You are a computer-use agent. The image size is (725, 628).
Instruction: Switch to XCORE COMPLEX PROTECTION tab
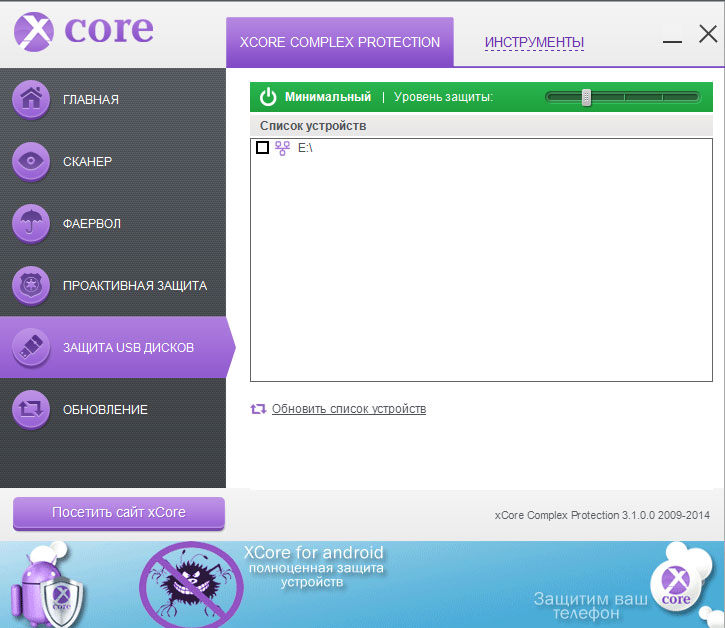click(x=340, y=42)
